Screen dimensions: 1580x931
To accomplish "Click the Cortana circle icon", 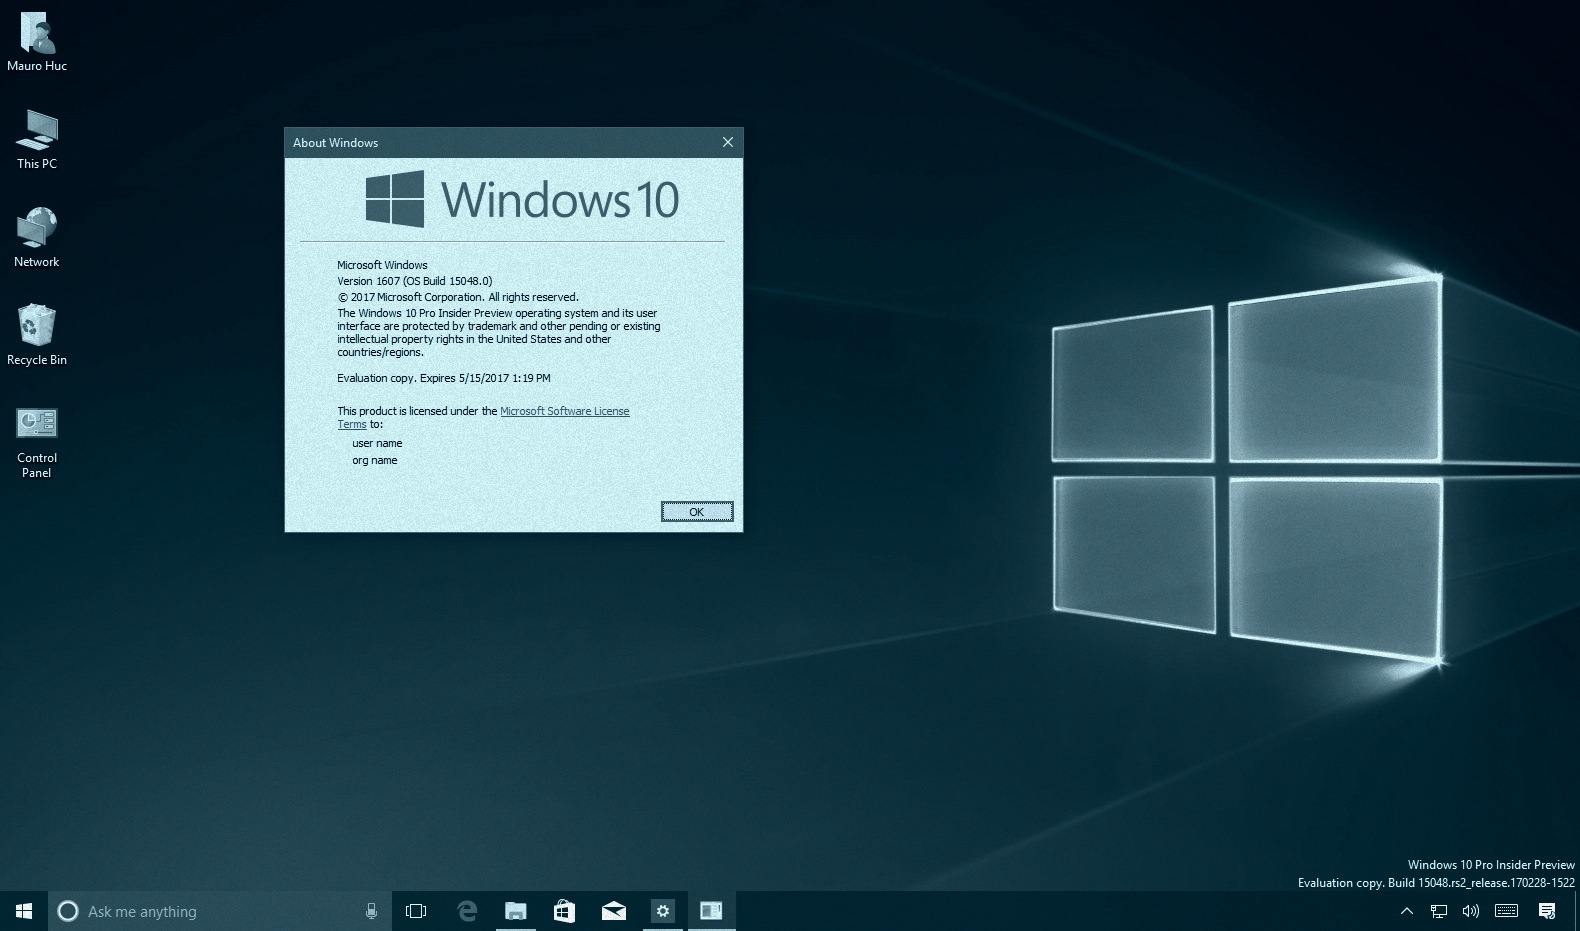I will coord(68,911).
